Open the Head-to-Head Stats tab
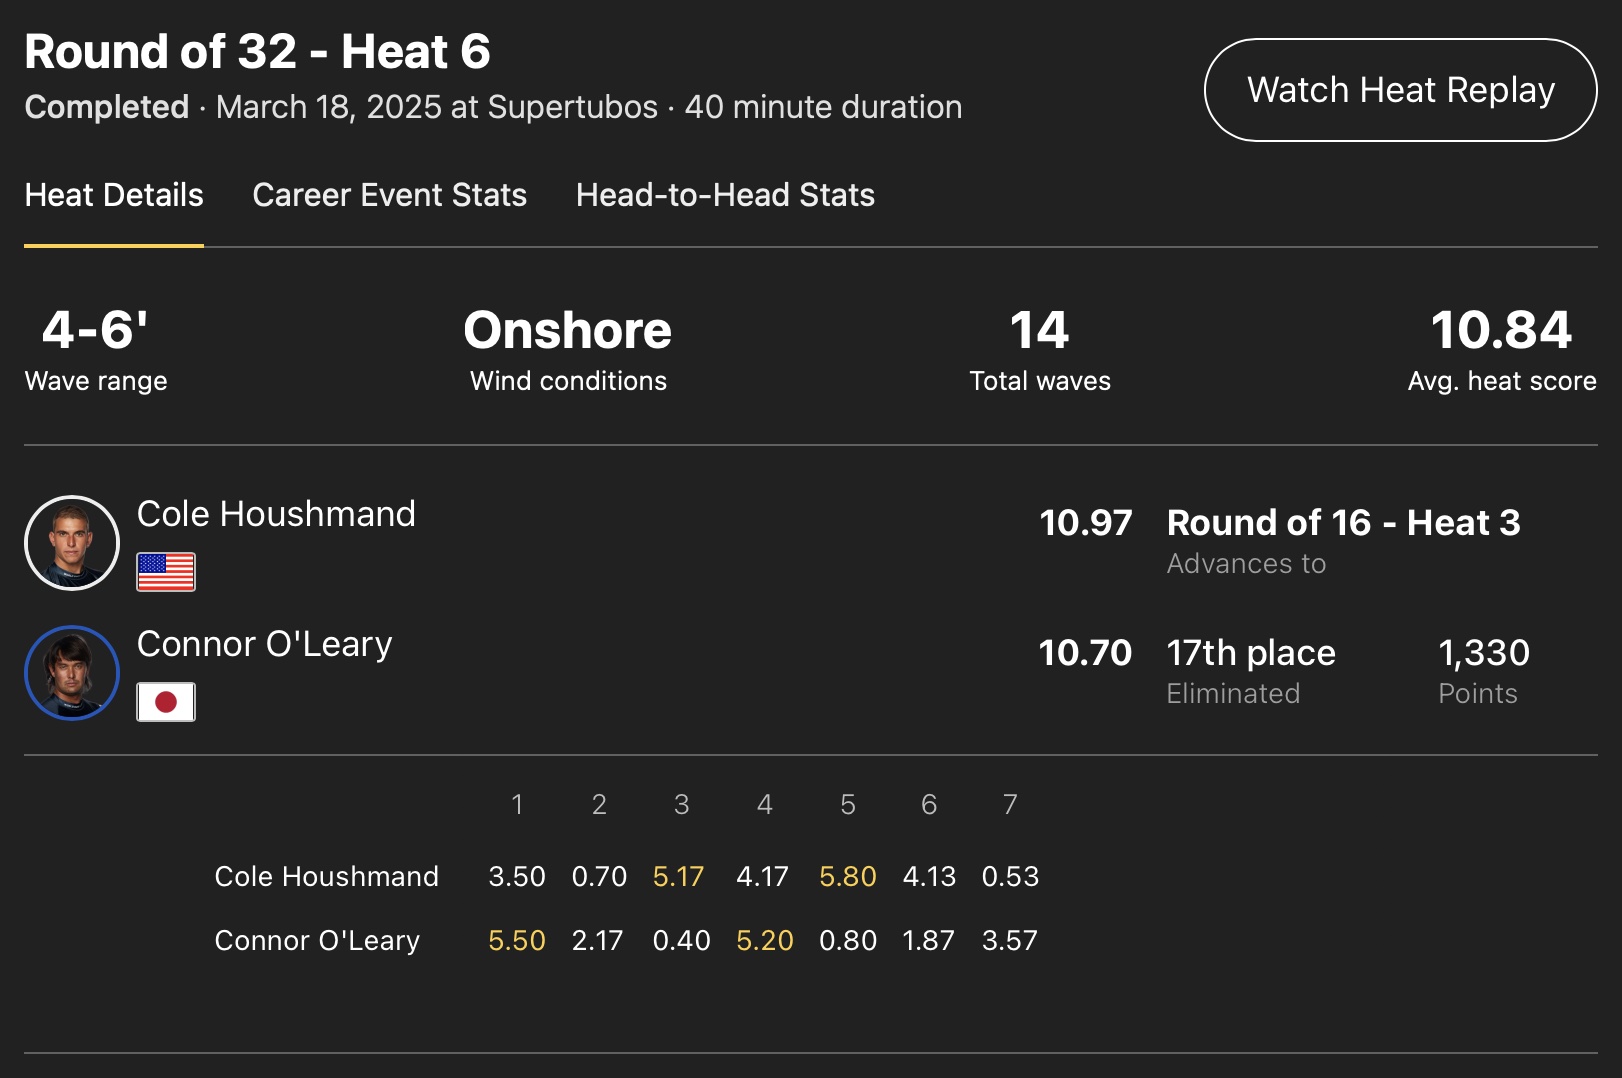This screenshot has width=1622, height=1078. 725,195
